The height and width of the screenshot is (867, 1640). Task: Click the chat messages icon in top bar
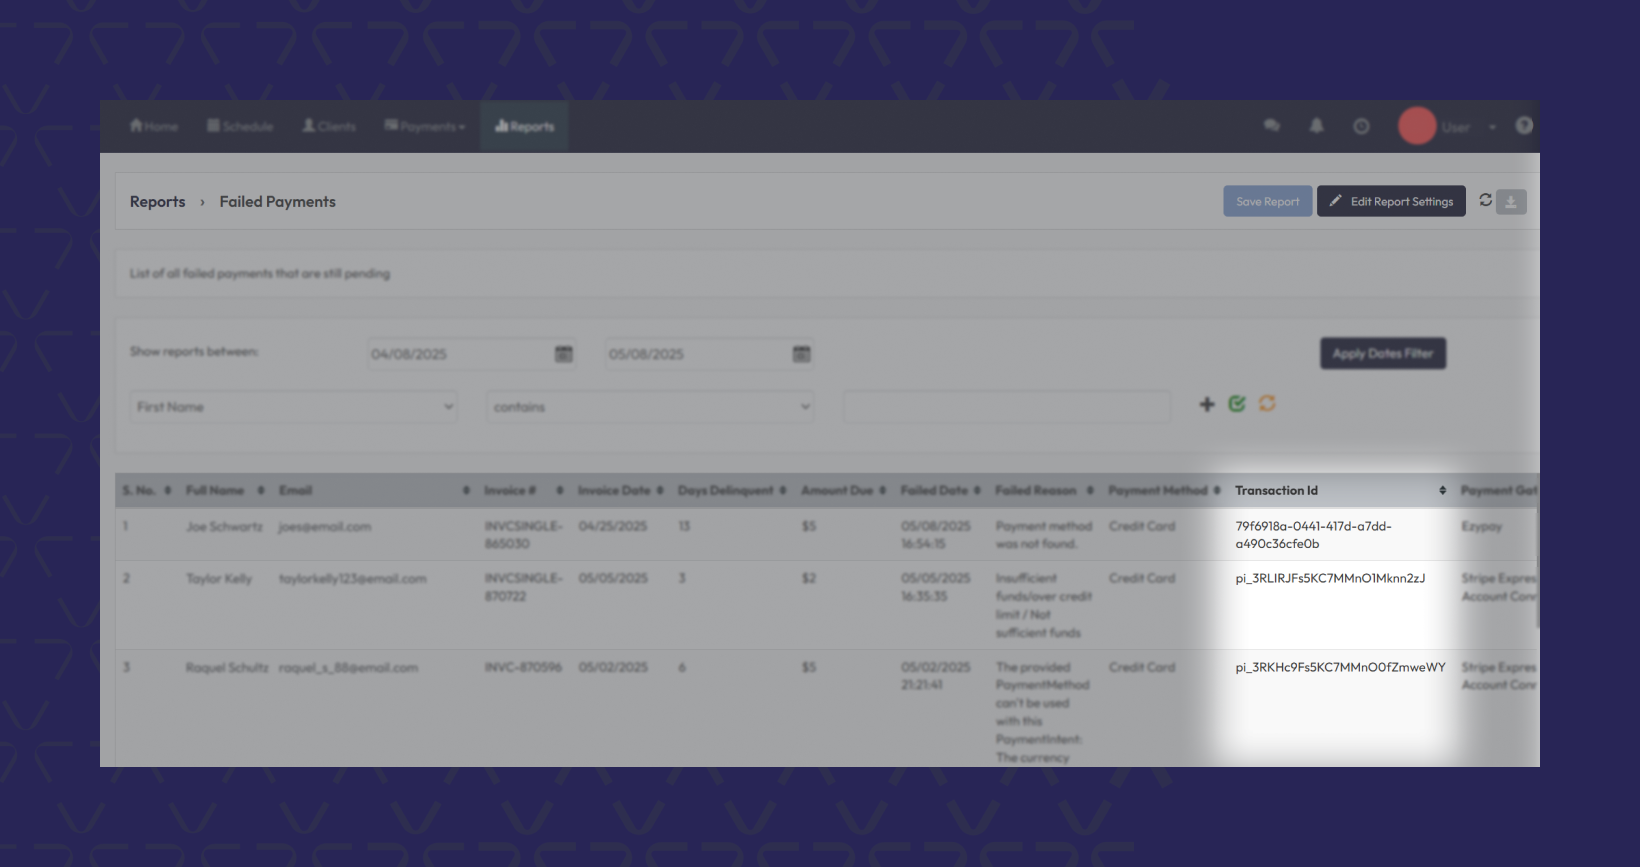tap(1271, 126)
